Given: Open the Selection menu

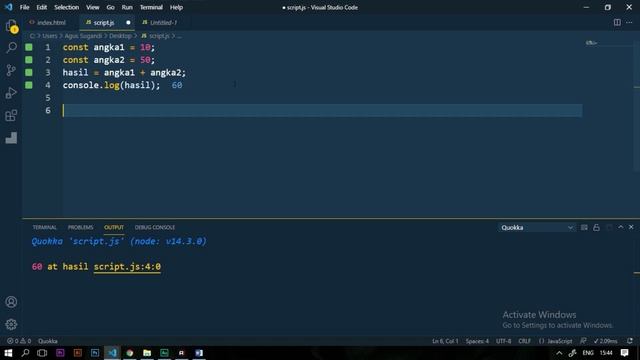Looking at the screenshot, I should click(x=67, y=7).
